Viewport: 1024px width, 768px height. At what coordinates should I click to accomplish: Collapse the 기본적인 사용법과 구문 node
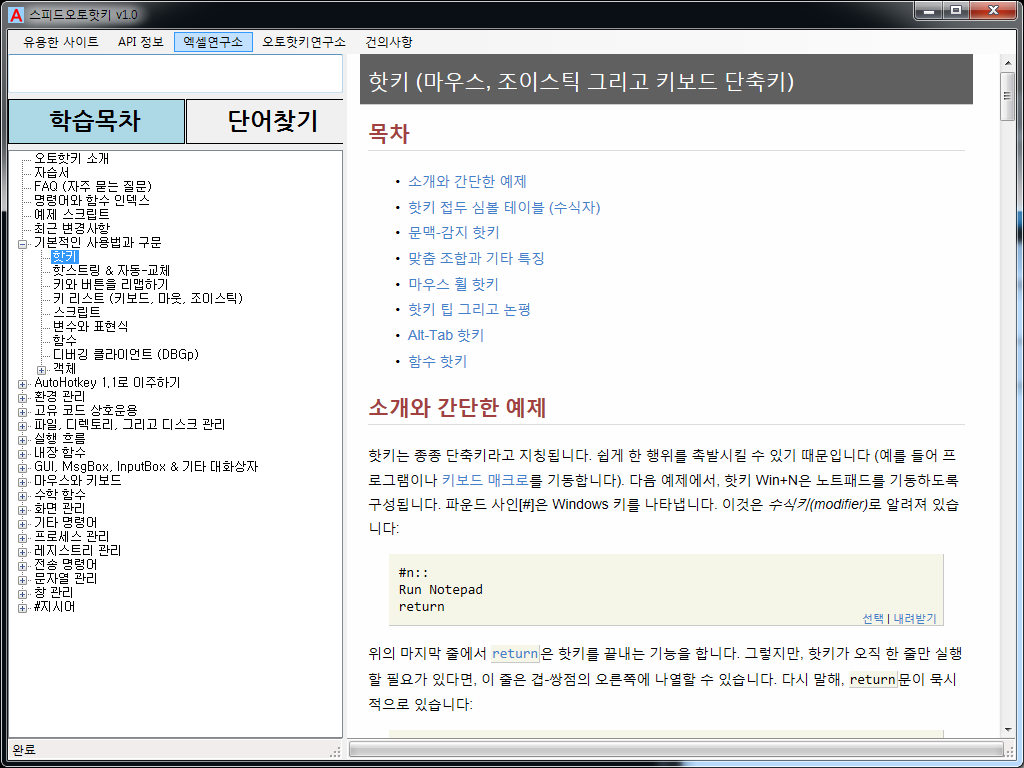point(22,244)
